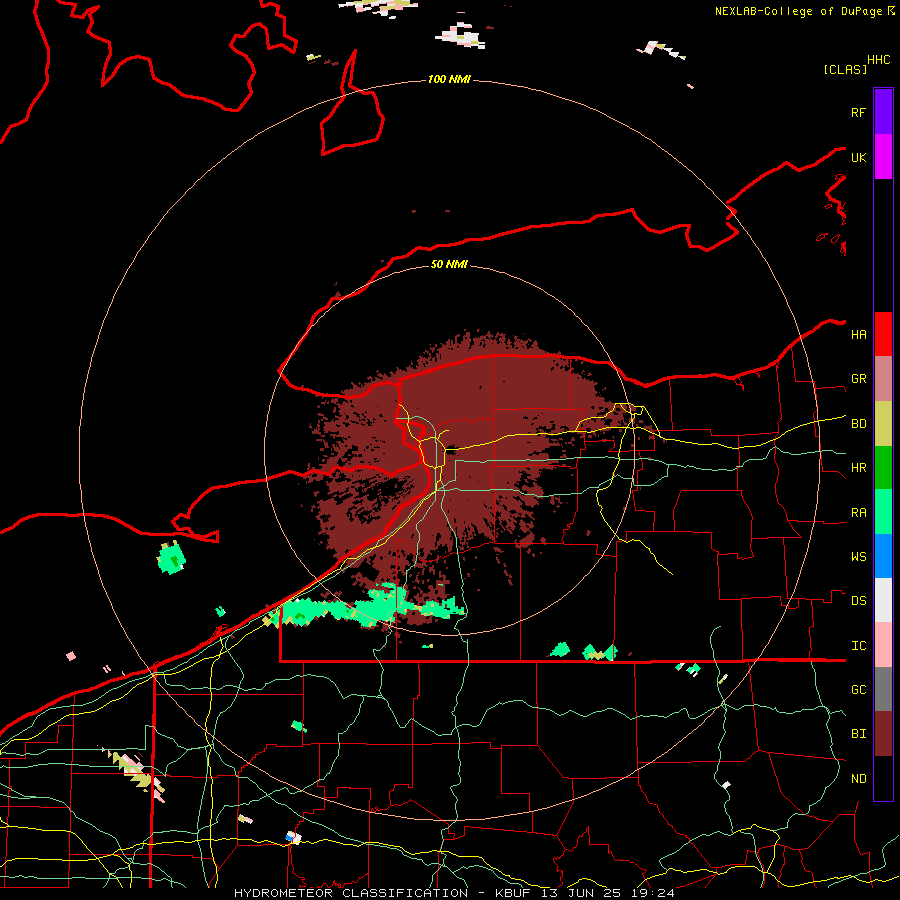Click the [CLAS] legend heading

point(845,69)
